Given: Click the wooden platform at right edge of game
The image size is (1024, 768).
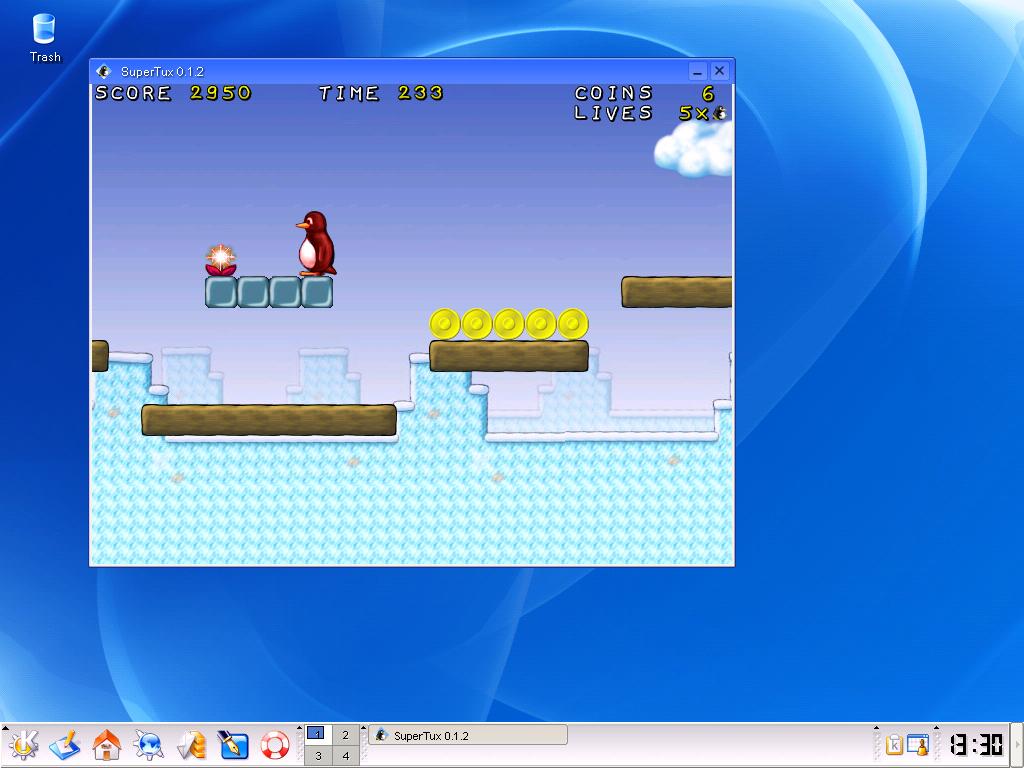Looking at the screenshot, I should (677, 292).
